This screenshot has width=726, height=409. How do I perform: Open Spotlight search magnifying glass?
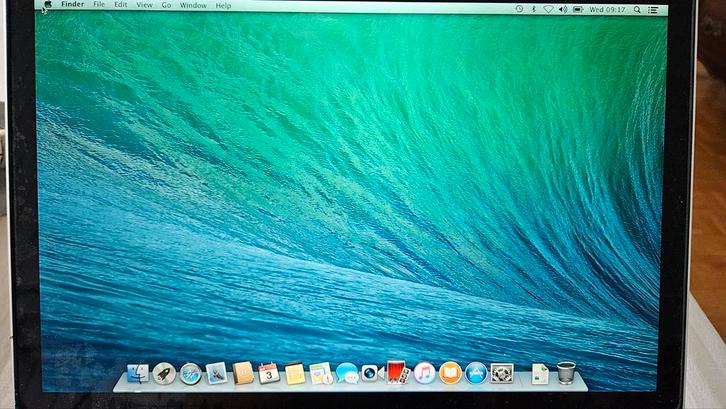point(637,10)
